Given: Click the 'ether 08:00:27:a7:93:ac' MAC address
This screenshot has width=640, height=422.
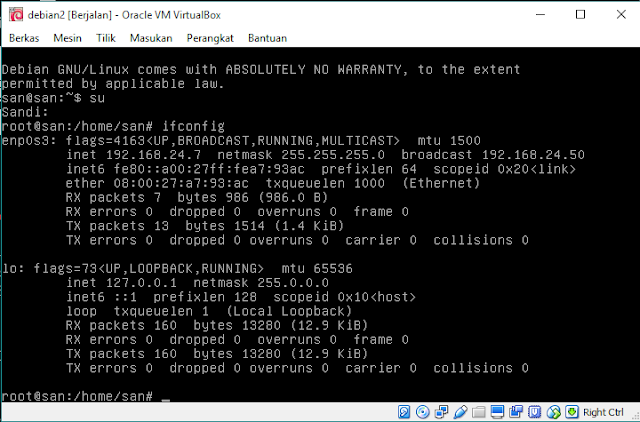Looking at the screenshot, I should [157, 183].
